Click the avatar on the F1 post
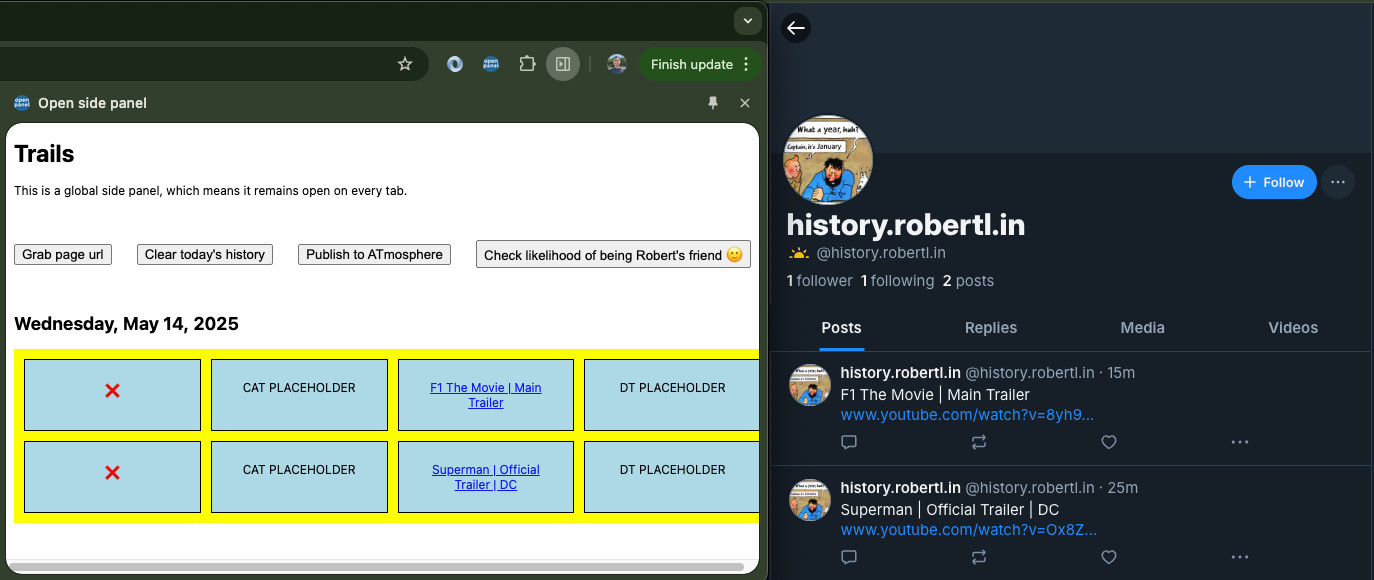Viewport: 1374px width, 580px height. coord(810,385)
